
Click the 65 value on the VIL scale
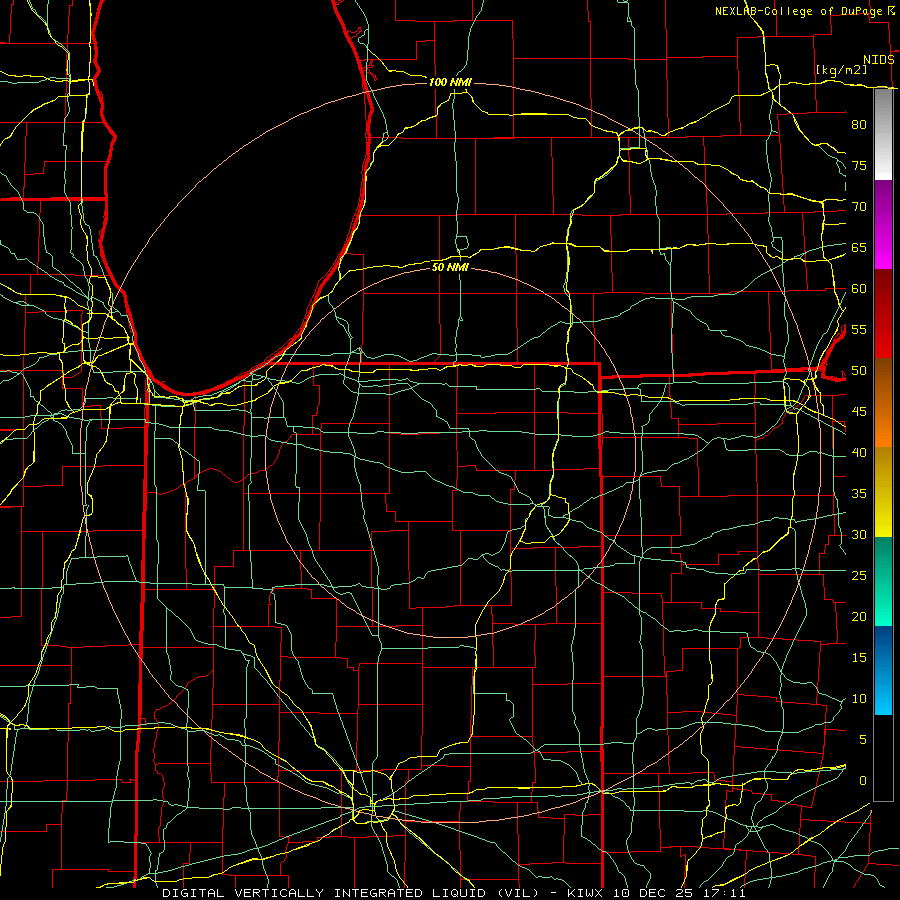pyautogui.click(x=859, y=247)
